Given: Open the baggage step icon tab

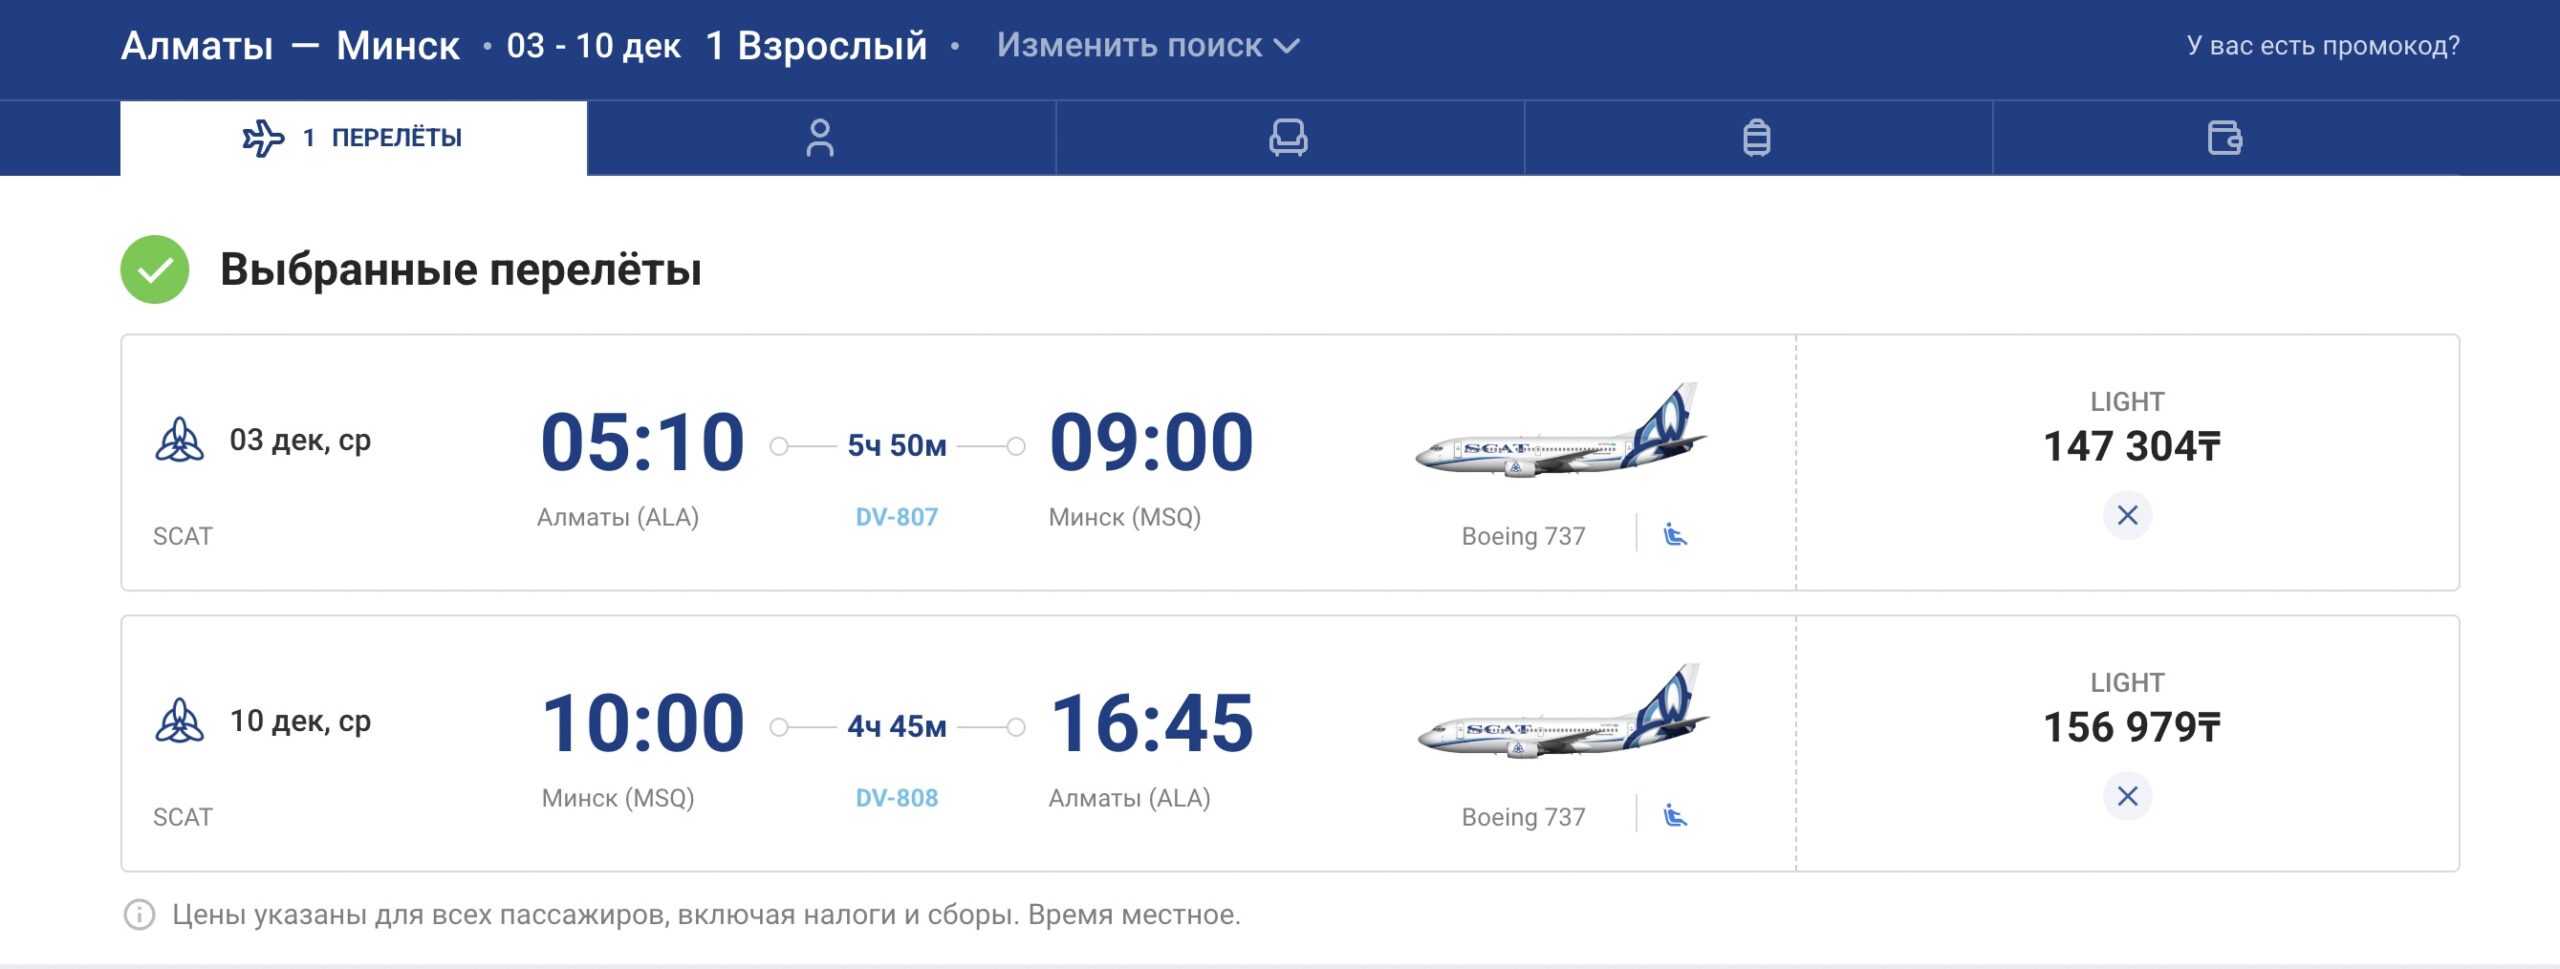Looking at the screenshot, I should [1756, 138].
